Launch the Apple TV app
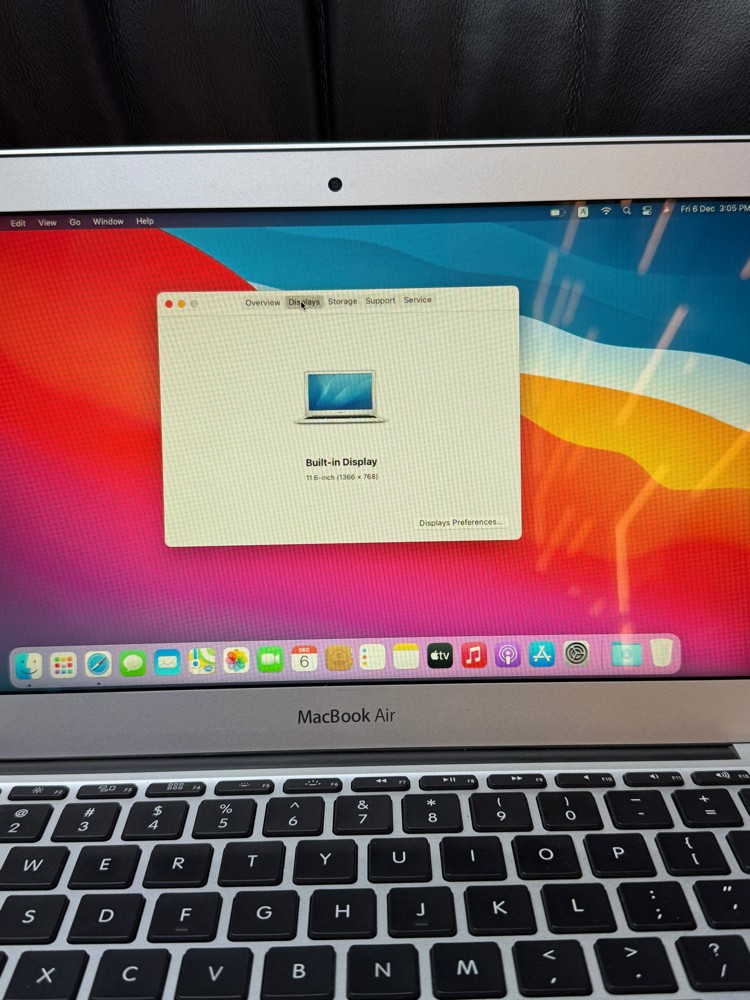Viewport: 750px width, 1000px height. click(440, 656)
